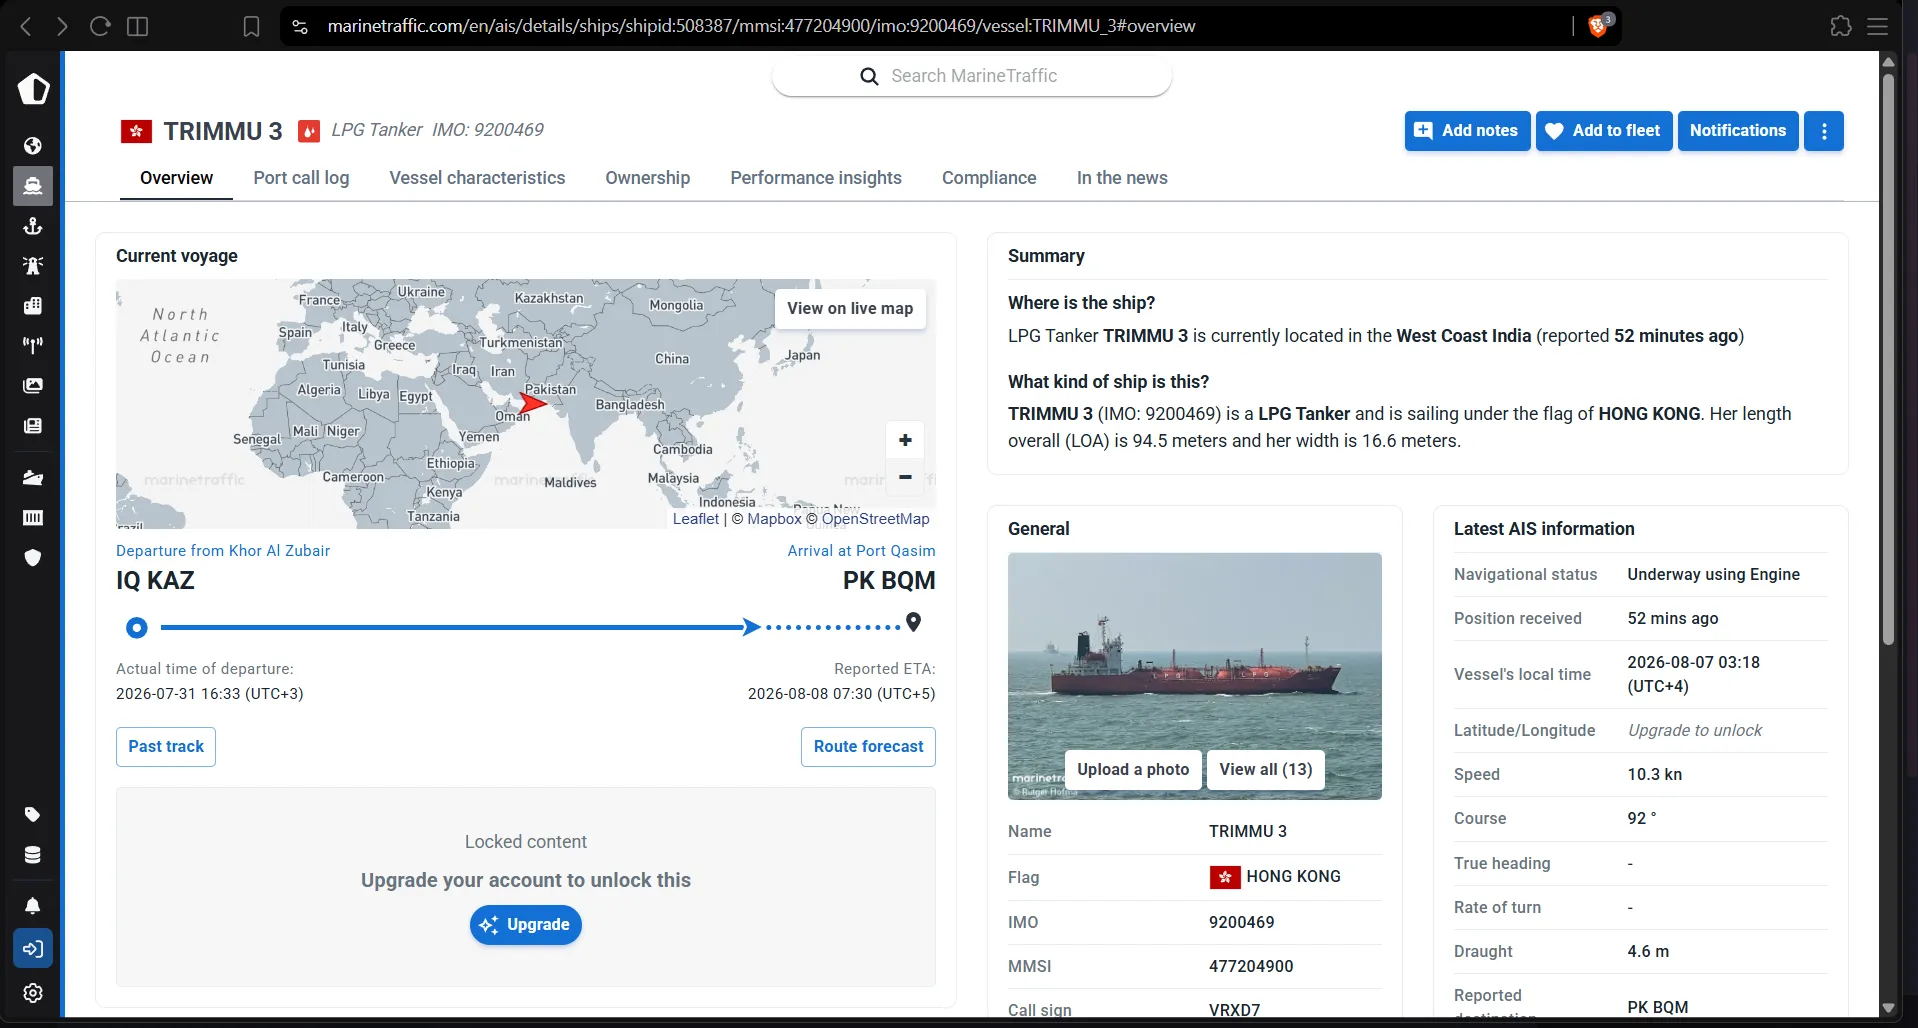
Task: Open the companies building sidebar icon
Action: [33, 306]
